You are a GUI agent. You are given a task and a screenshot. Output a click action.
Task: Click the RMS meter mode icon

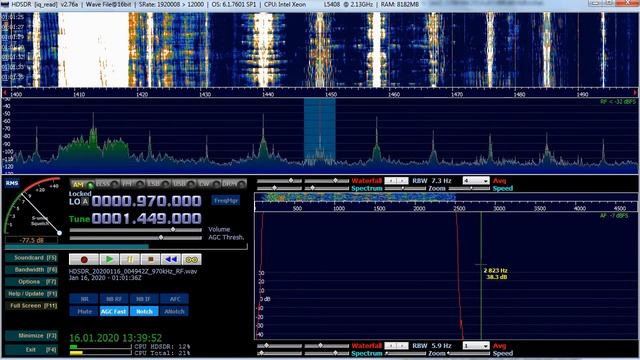pyautogui.click(x=12, y=183)
